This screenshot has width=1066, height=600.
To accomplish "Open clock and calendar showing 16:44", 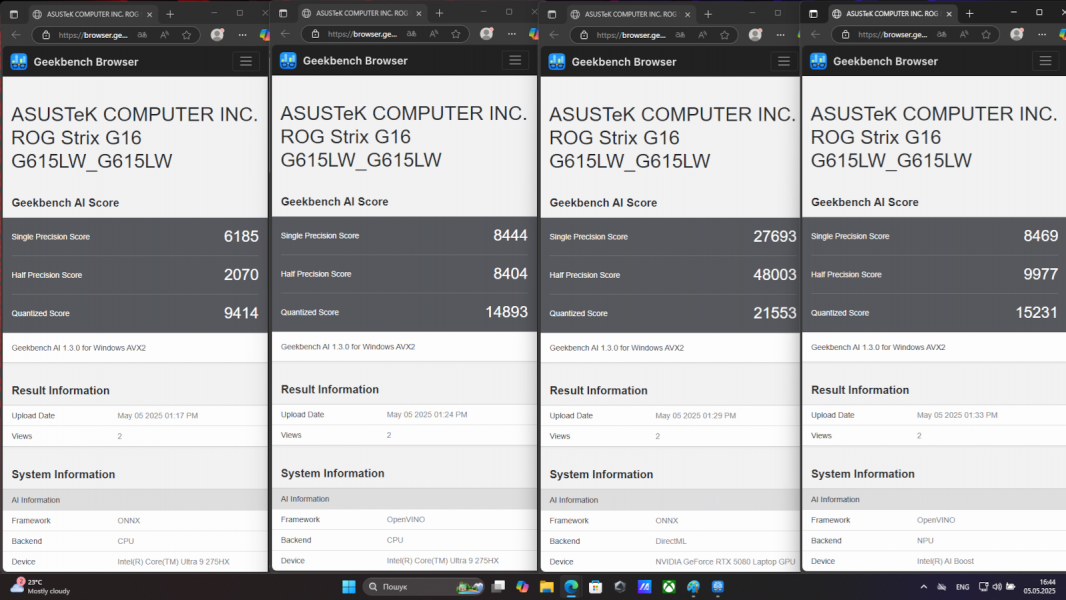I will pyautogui.click(x=1039, y=587).
